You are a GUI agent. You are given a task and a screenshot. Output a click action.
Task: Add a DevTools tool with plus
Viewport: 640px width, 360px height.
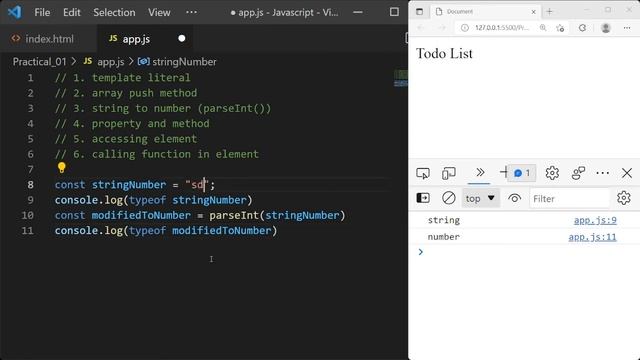pyautogui.click(x=504, y=172)
